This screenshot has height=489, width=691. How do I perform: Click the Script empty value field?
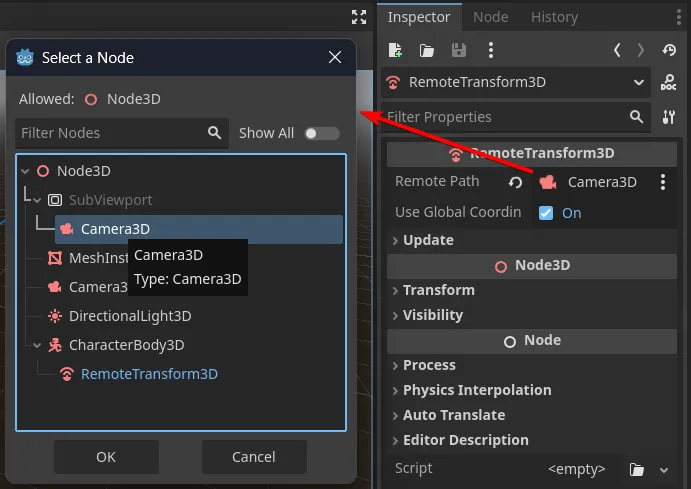pos(577,470)
